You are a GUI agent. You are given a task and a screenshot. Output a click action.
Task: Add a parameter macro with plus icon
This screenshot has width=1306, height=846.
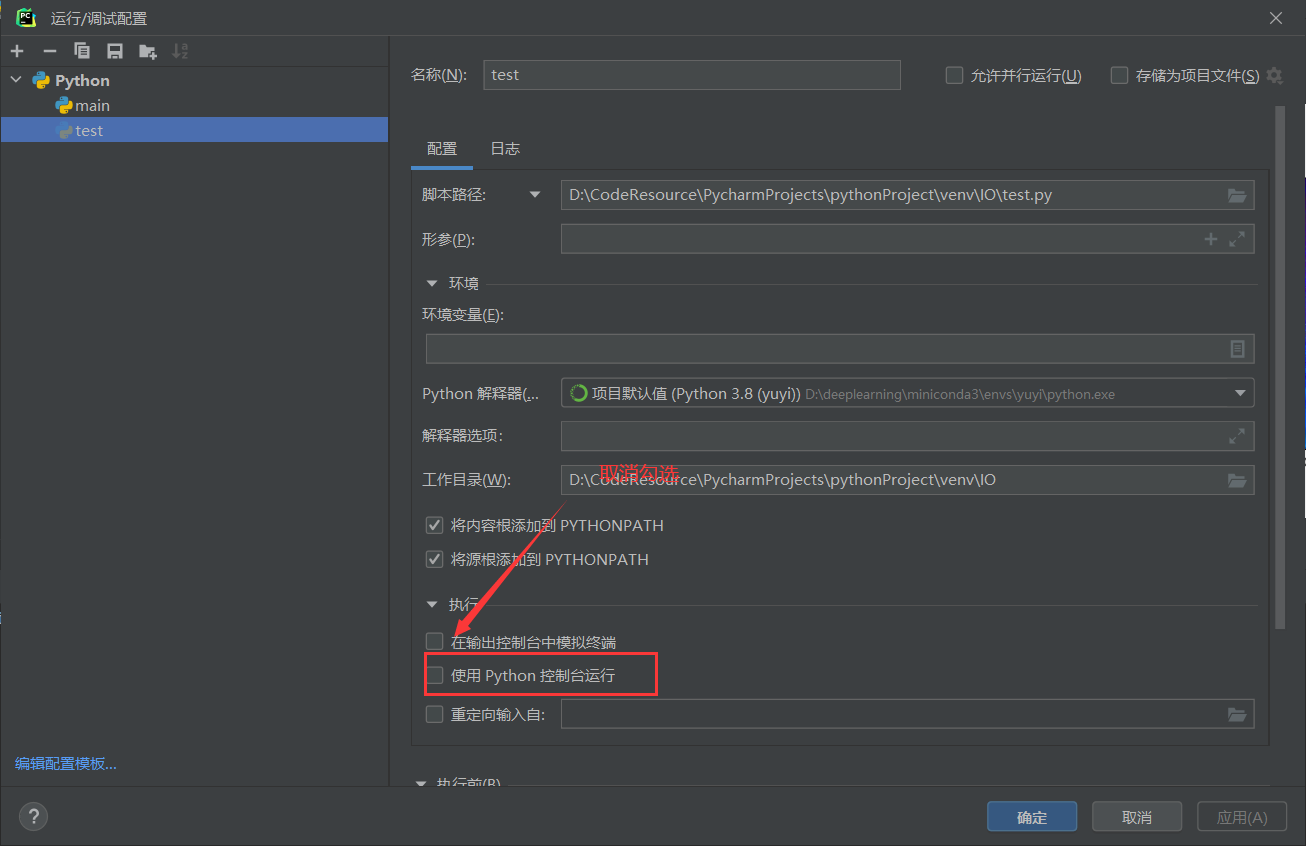pos(1211,239)
